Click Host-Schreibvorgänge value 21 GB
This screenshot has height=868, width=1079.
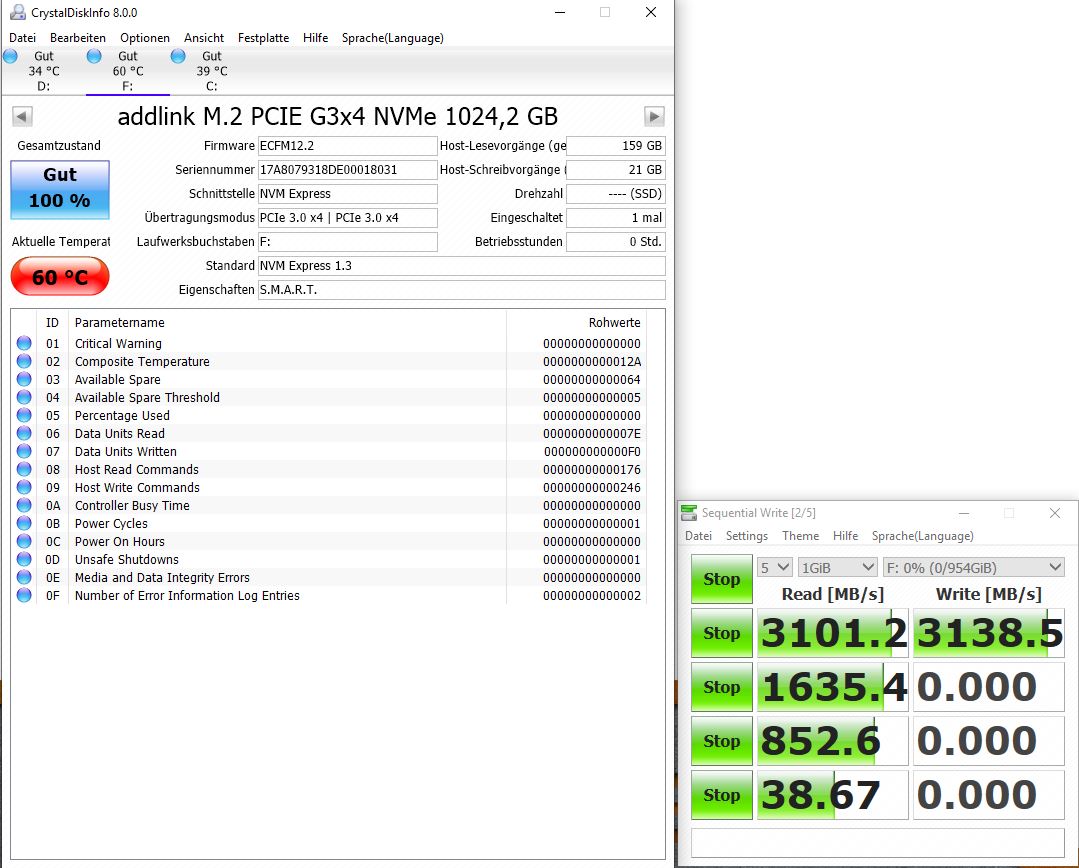pos(615,170)
